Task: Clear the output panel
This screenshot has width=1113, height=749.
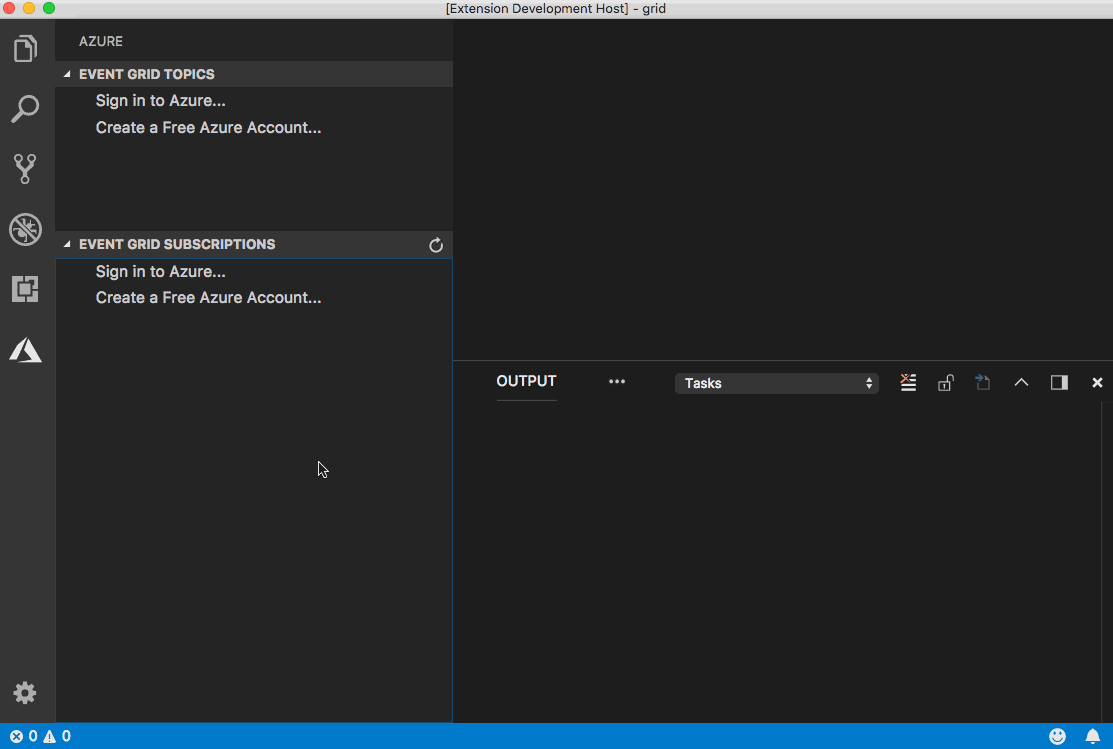Action: coord(908,383)
